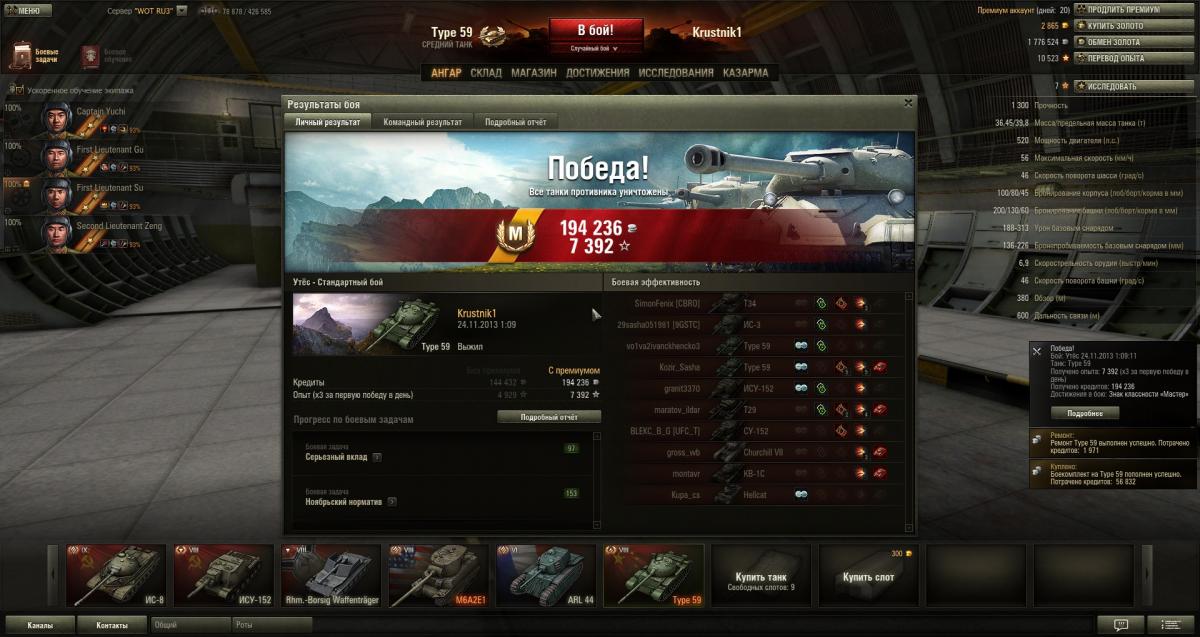The image size is (1200, 637).
Task: Click the Подробный отчёт button
Action: tap(549, 417)
